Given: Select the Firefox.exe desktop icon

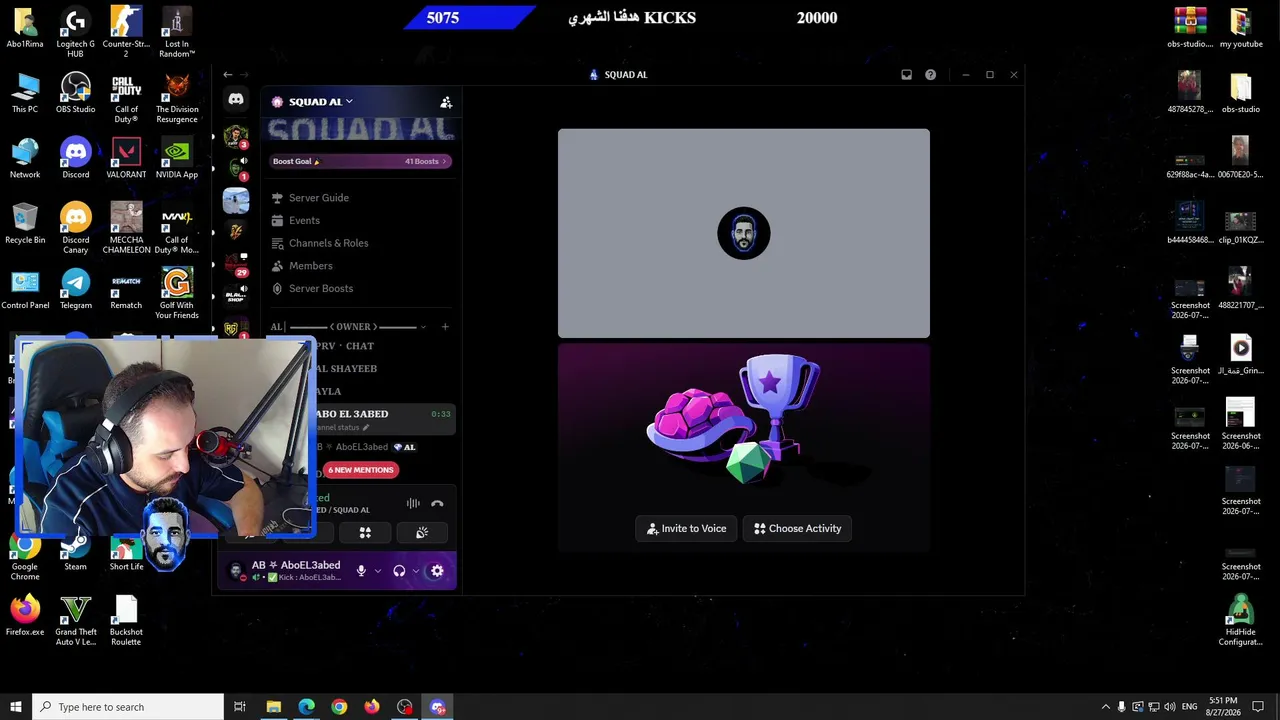Looking at the screenshot, I should pos(25,617).
